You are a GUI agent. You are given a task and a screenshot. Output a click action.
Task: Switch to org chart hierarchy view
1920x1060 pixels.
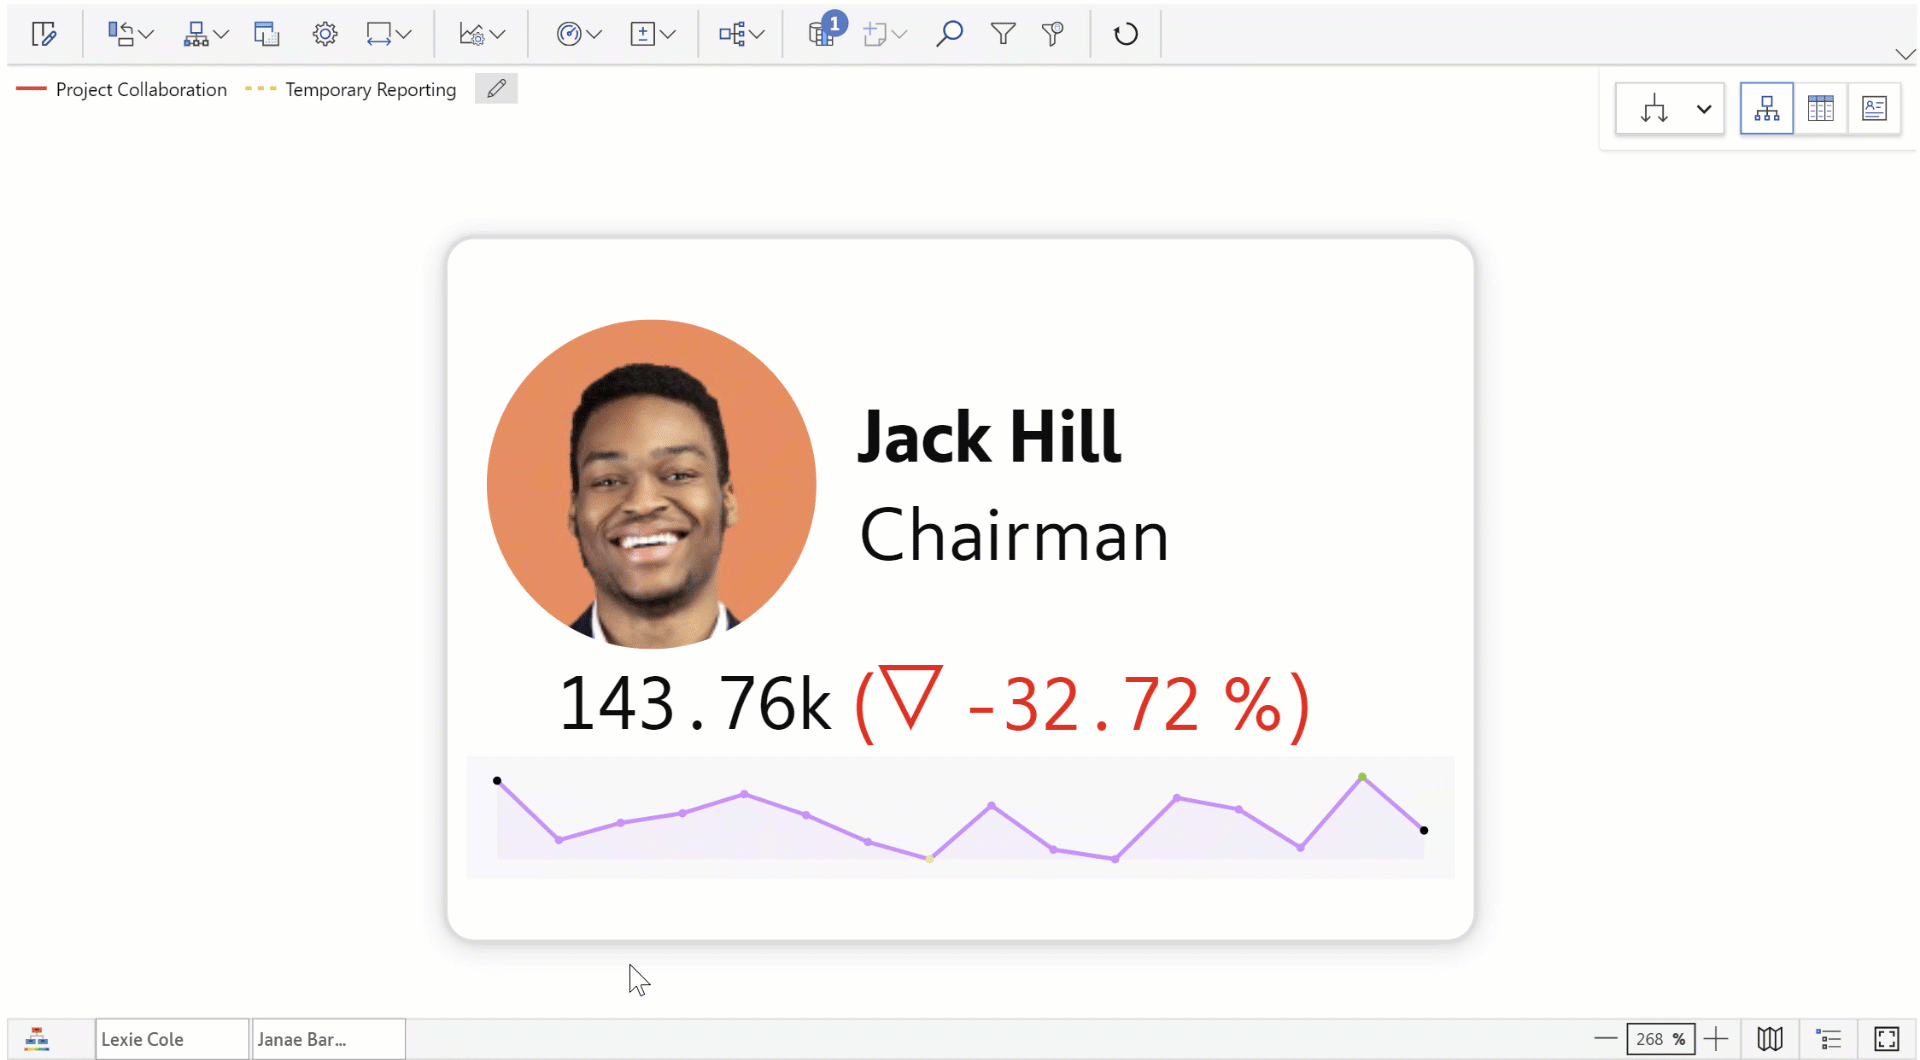[x=1766, y=108]
